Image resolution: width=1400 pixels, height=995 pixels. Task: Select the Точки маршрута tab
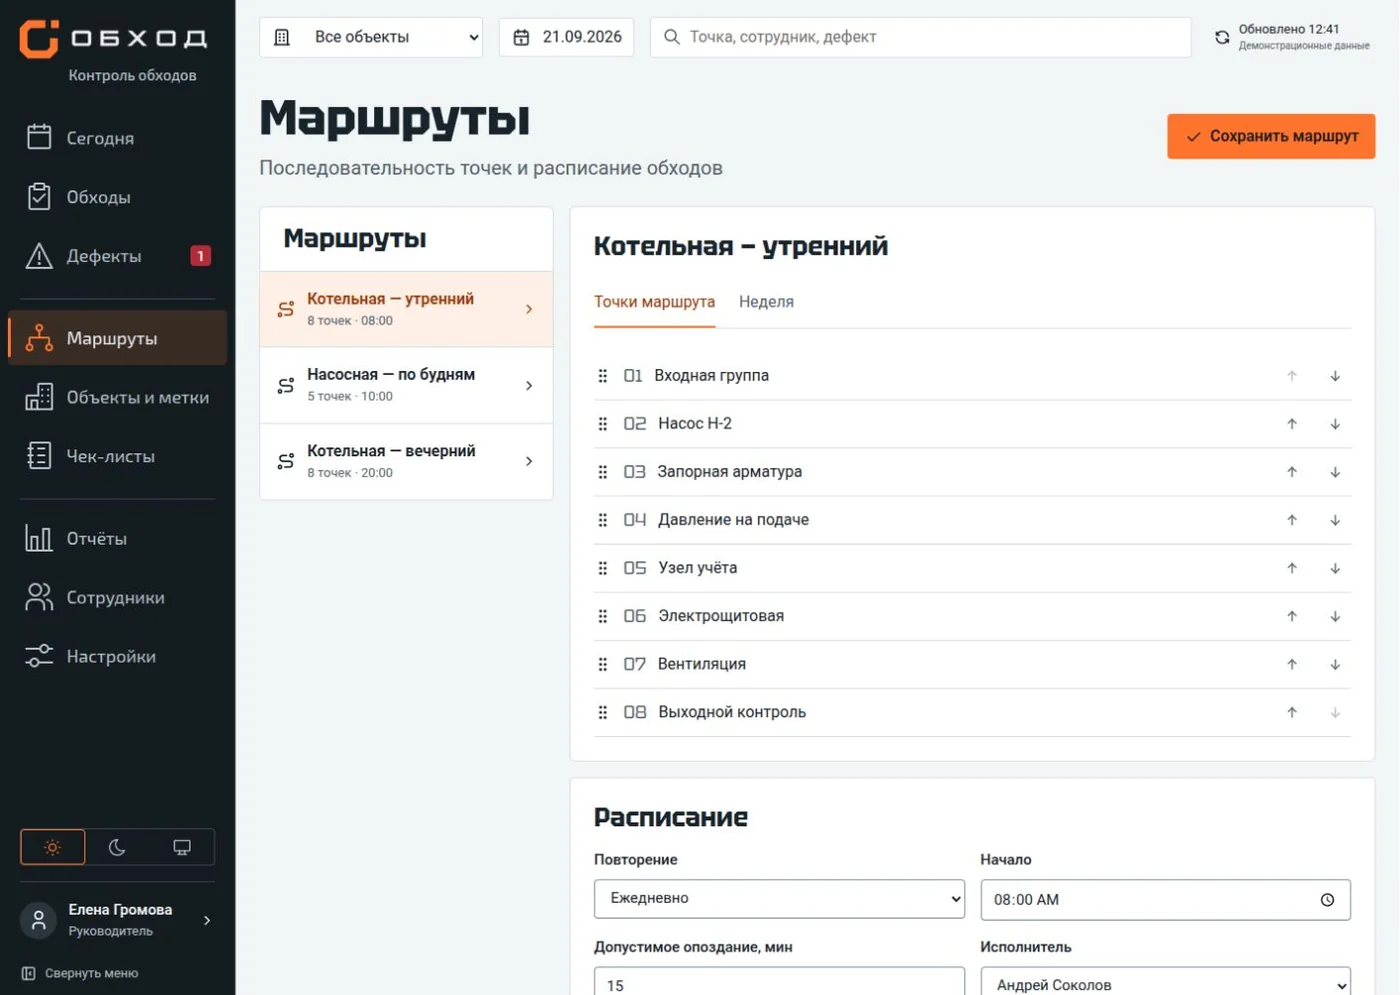pos(654,302)
